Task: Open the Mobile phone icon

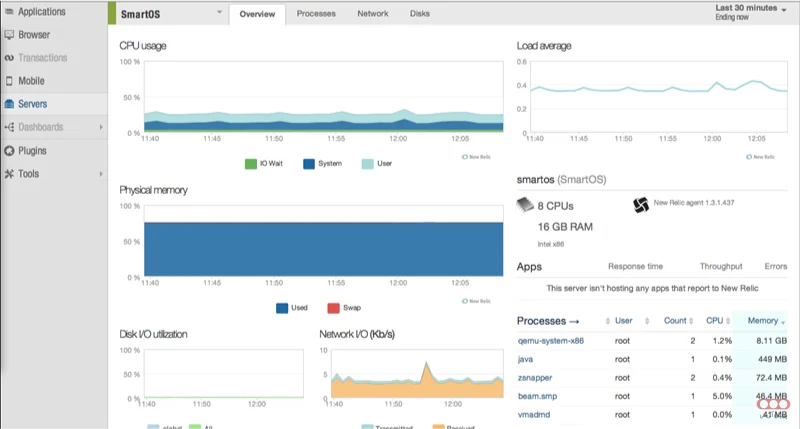Action: (x=9, y=81)
